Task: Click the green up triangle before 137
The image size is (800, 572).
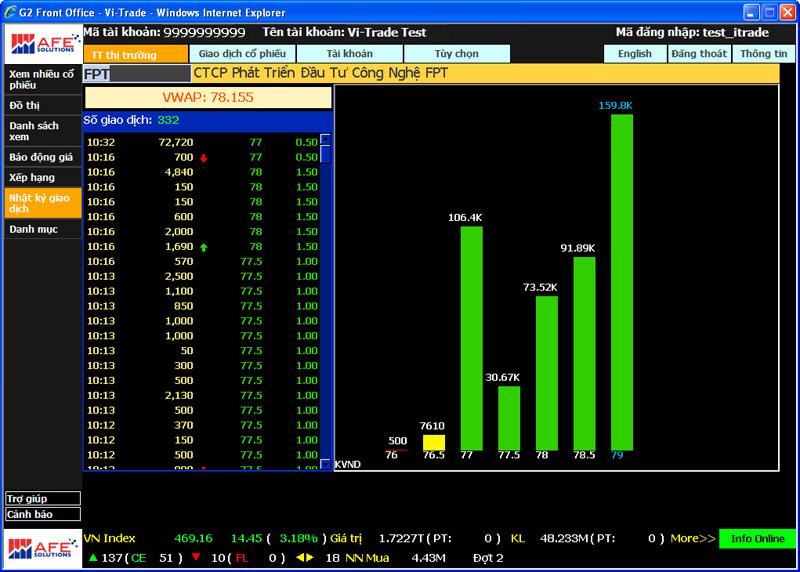Action: click(x=93, y=557)
